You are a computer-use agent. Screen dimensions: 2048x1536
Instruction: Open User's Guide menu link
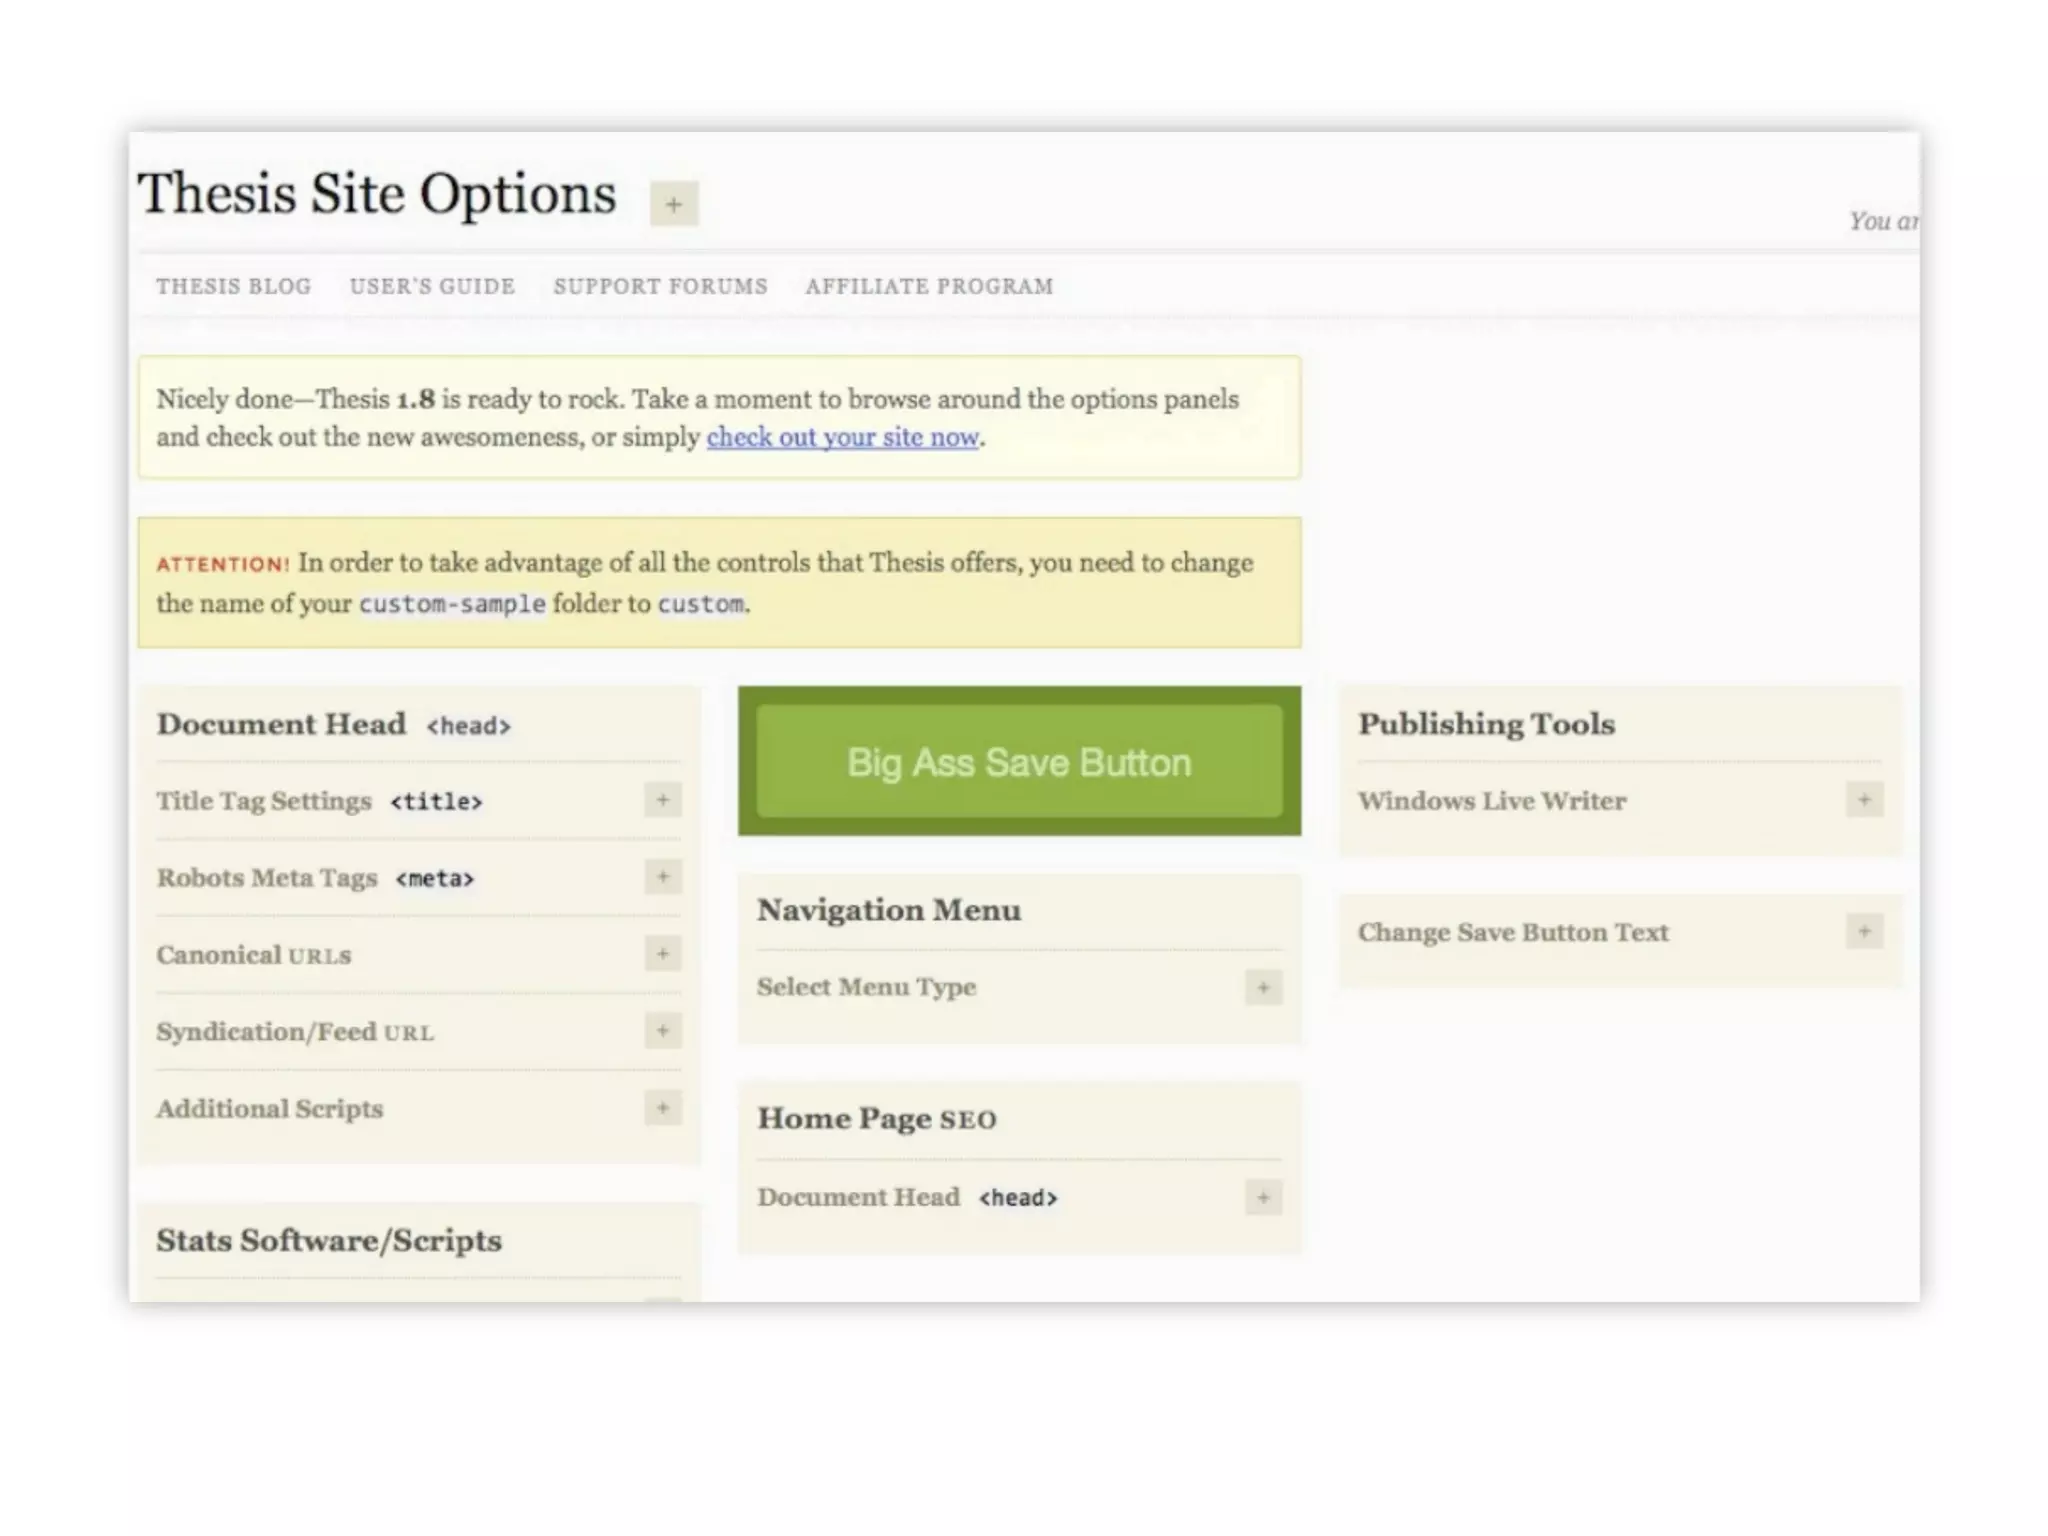[432, 287]
